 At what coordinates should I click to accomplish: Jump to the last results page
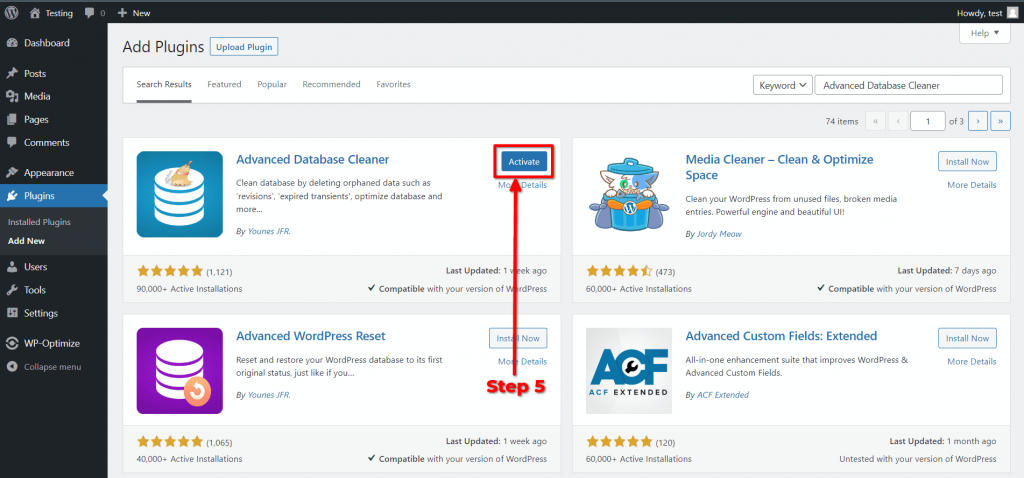[x=1000, y=121]
